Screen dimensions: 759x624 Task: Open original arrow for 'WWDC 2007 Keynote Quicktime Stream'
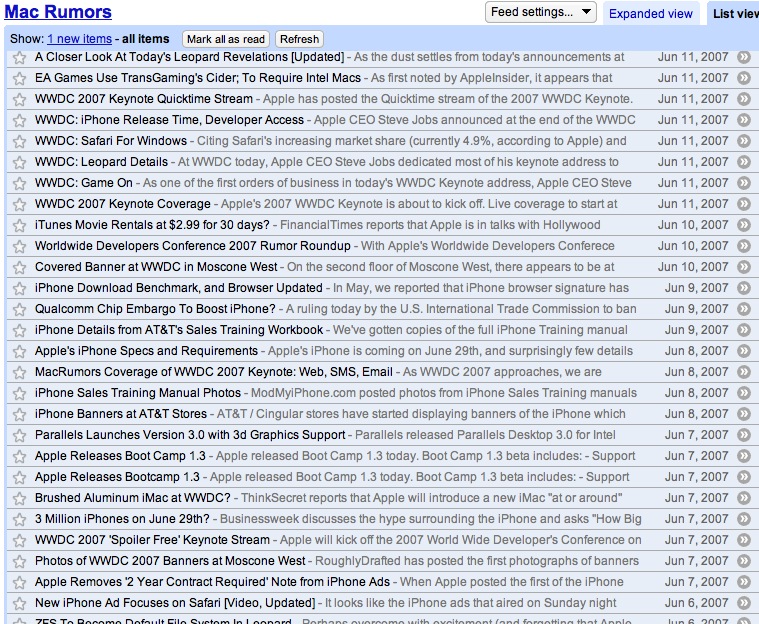click(744, 99)
